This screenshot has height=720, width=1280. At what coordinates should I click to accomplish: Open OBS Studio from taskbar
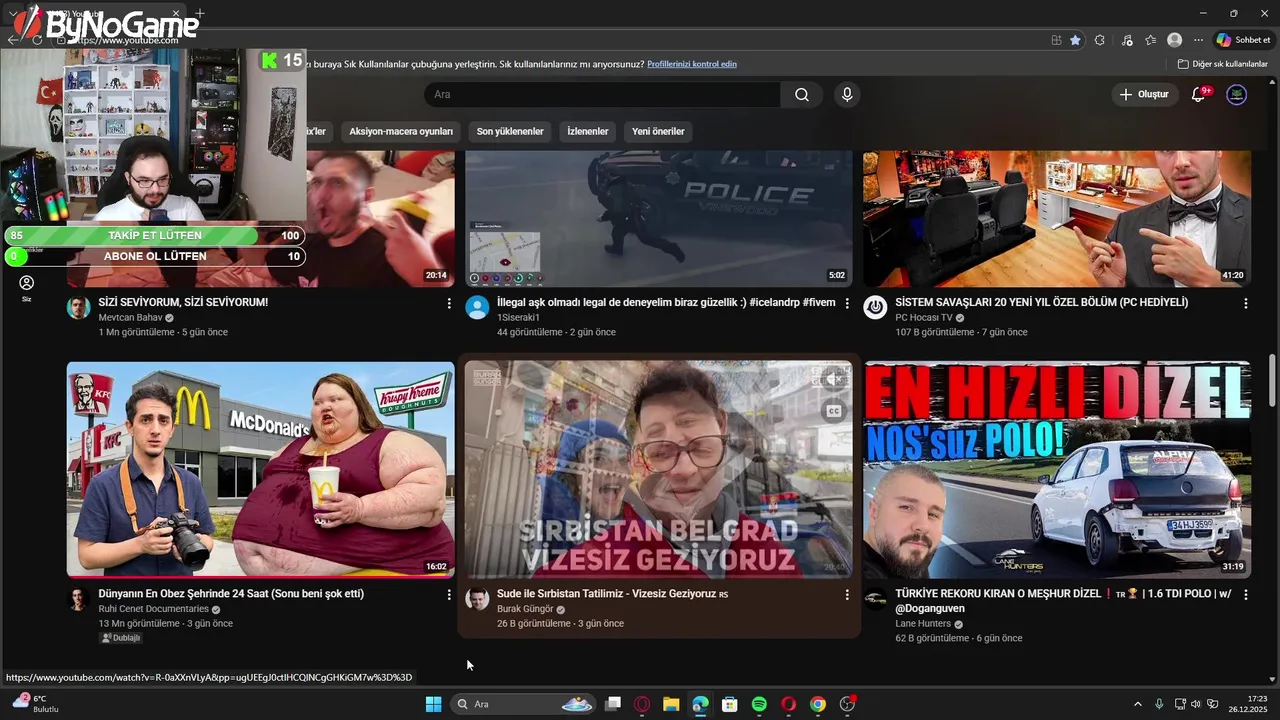click(x=847, y=704)
